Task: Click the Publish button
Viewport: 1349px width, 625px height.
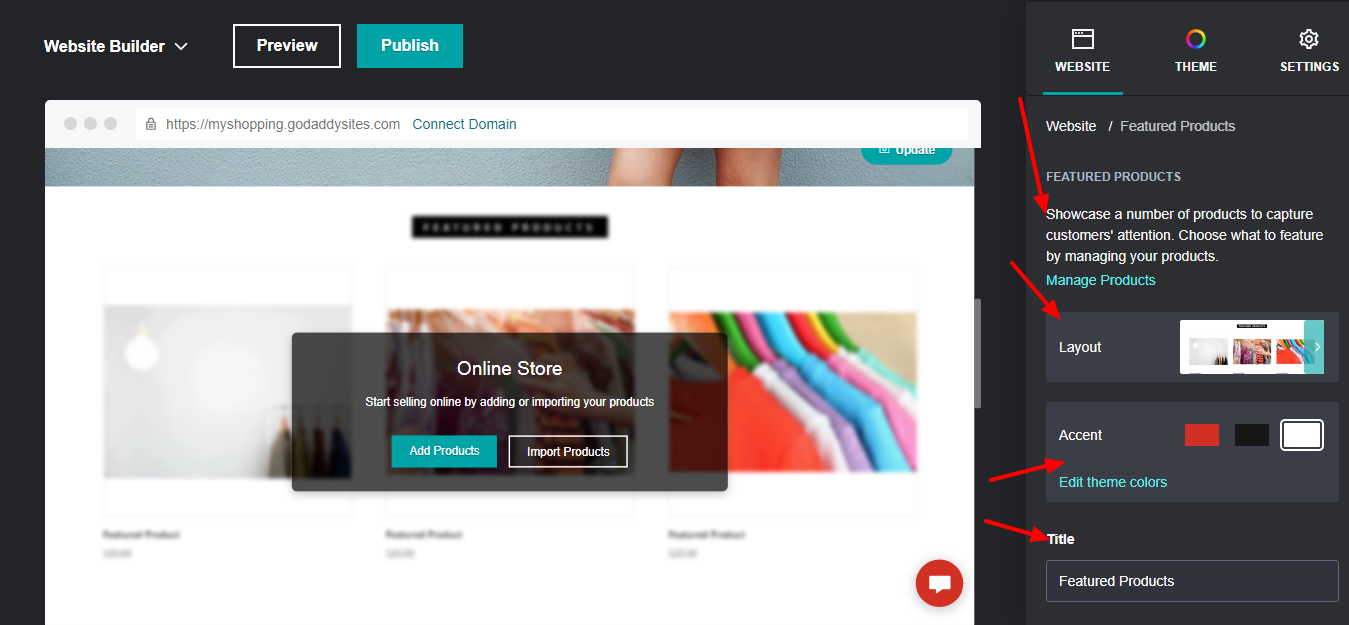Action: pyautogui.click(x=410, y=46)
